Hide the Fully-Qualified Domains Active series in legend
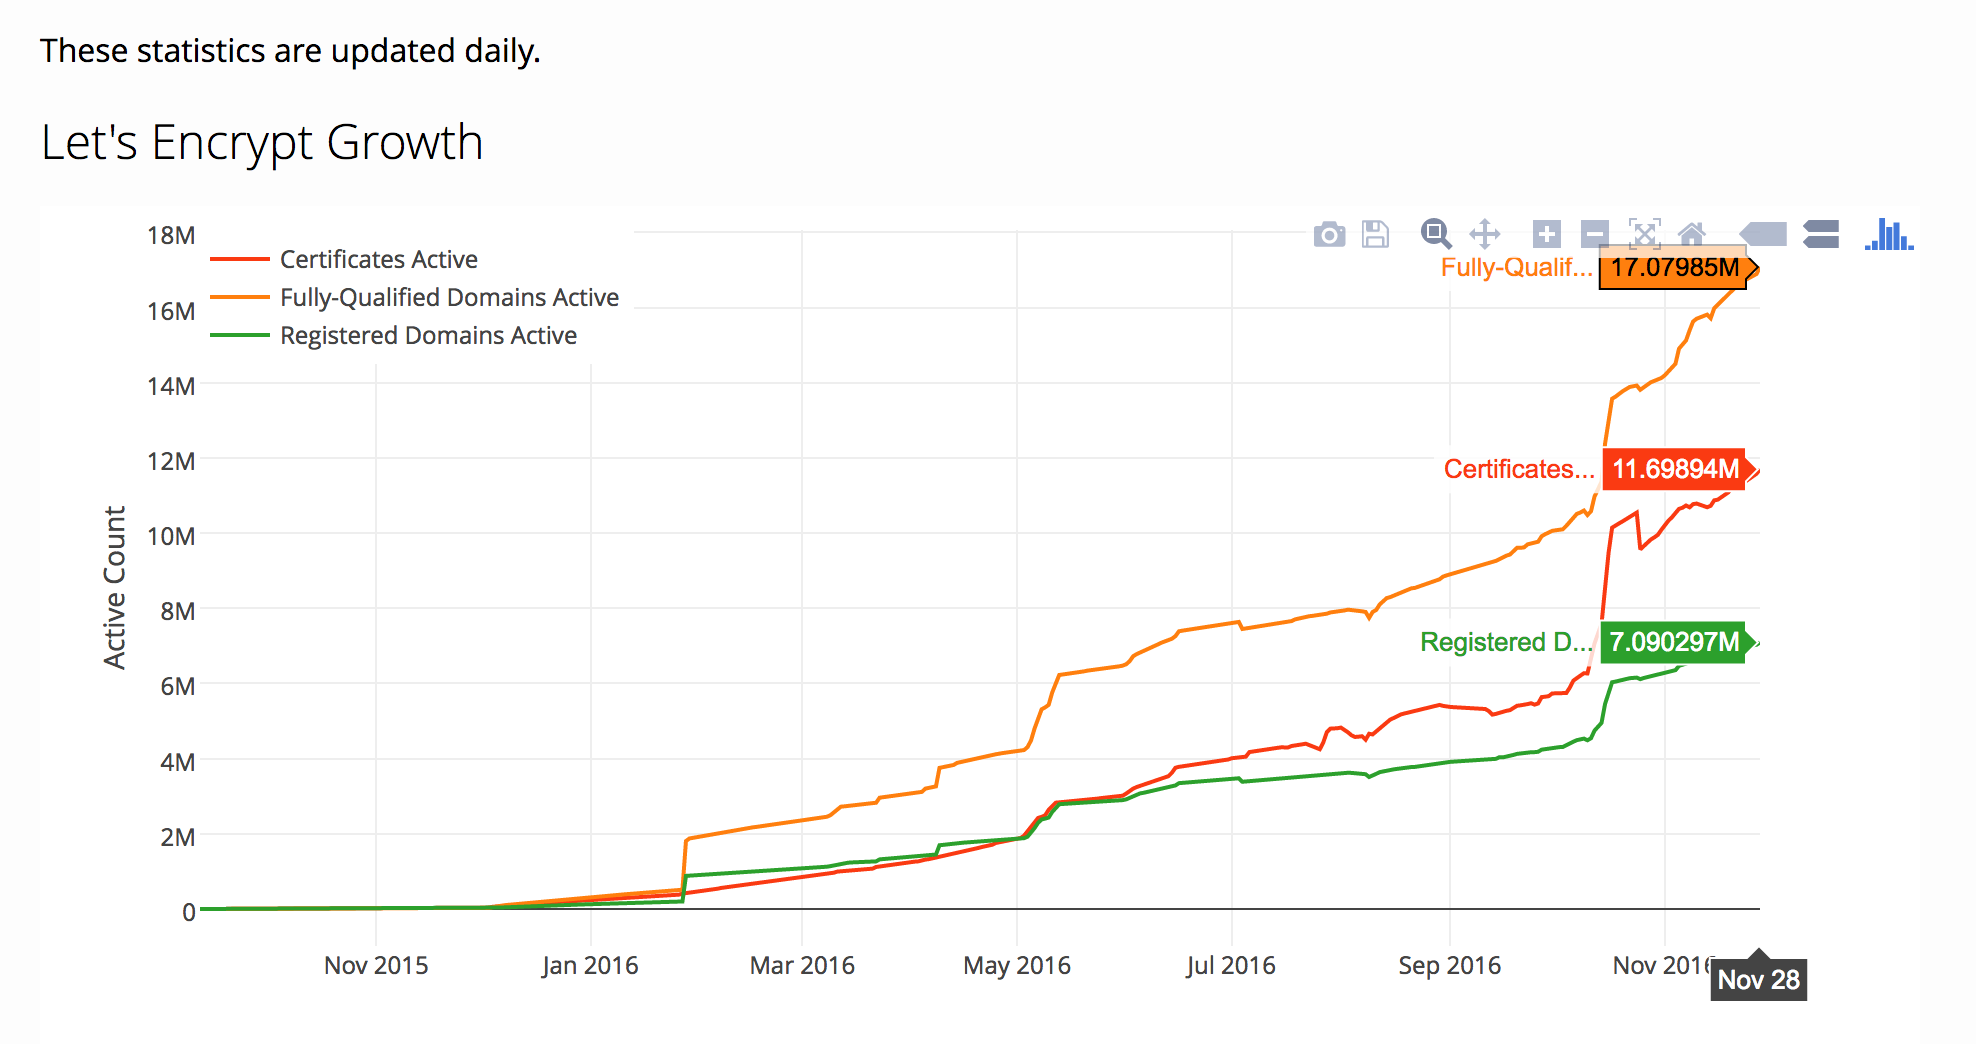The width and height of the screenshot is (1976, 1044). pyautogui.click(x=415, y=297)
